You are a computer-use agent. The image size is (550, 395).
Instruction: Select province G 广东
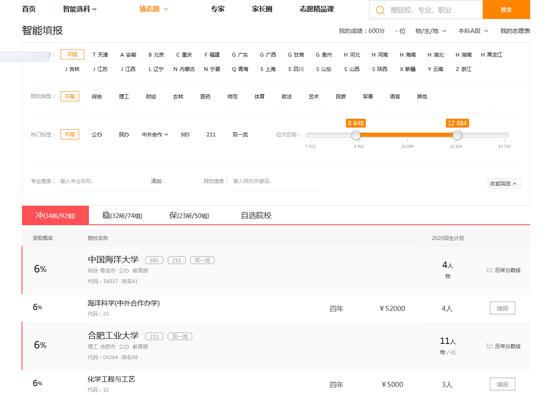(240, 55)
